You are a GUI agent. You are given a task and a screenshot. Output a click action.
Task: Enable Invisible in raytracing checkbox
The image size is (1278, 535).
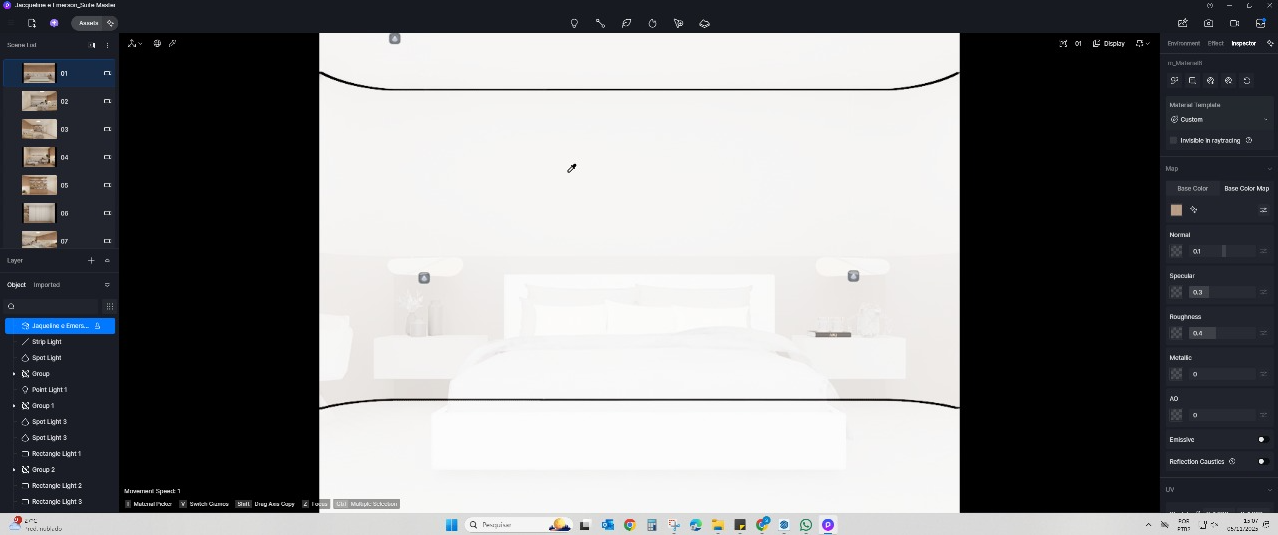tap(1174, 141)
